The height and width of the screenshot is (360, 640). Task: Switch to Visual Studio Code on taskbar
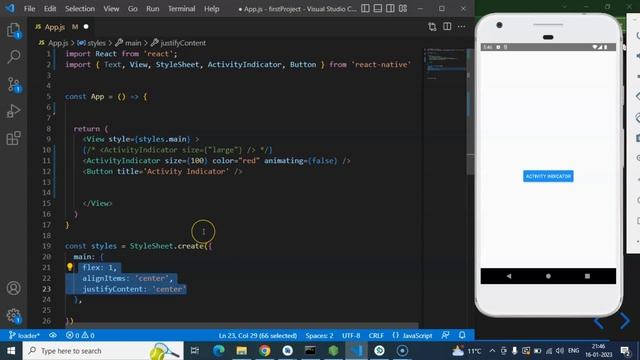(x=356, y=351)
